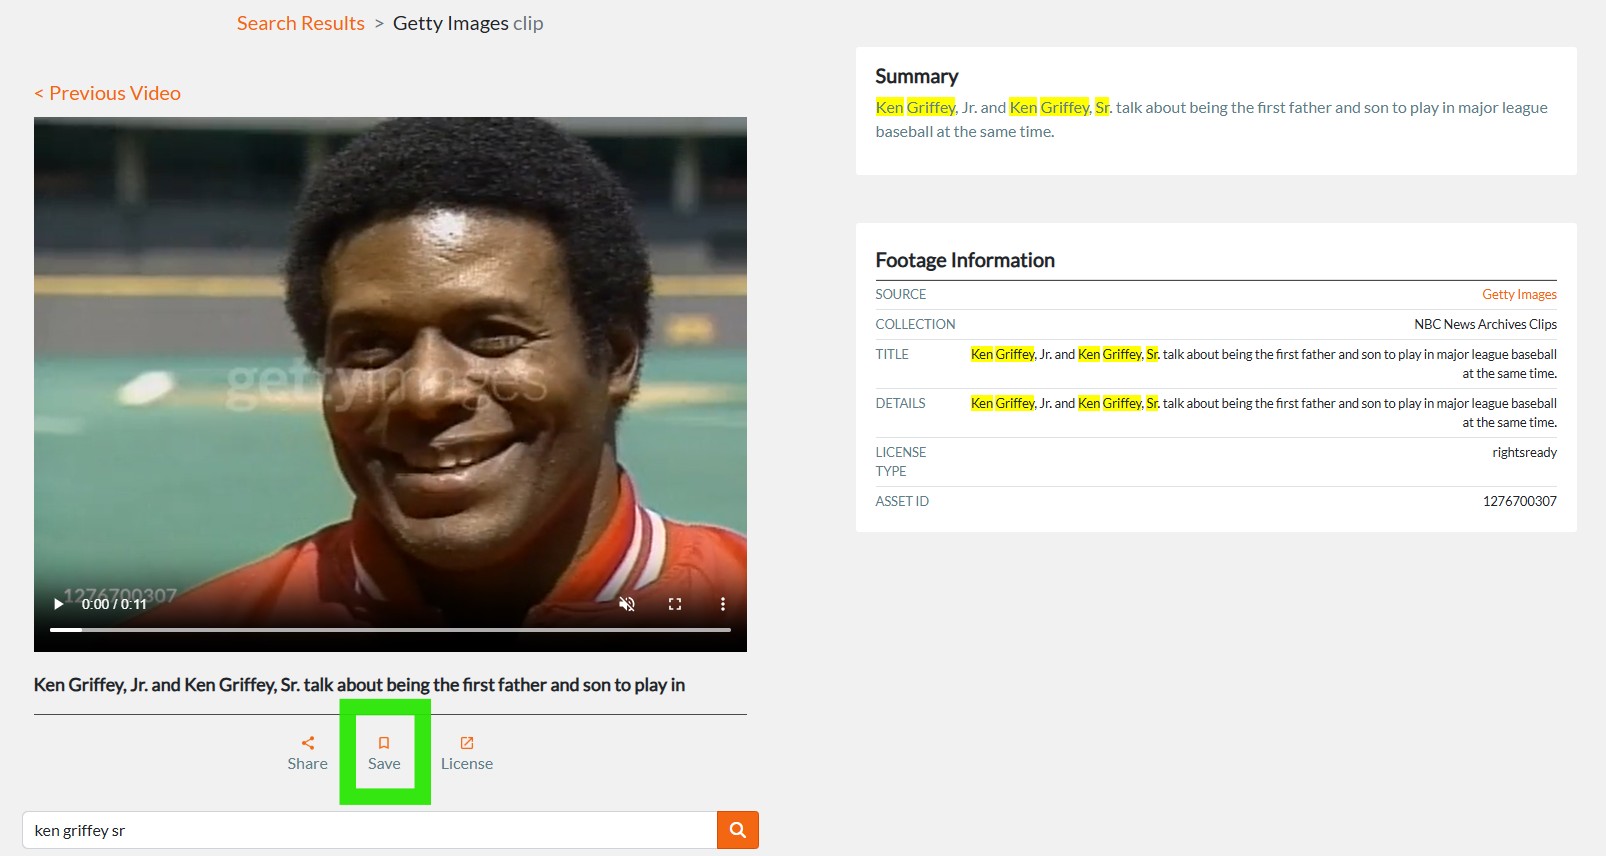
Task: Click the ASSET ID row label
Action: tap(902, 501)
